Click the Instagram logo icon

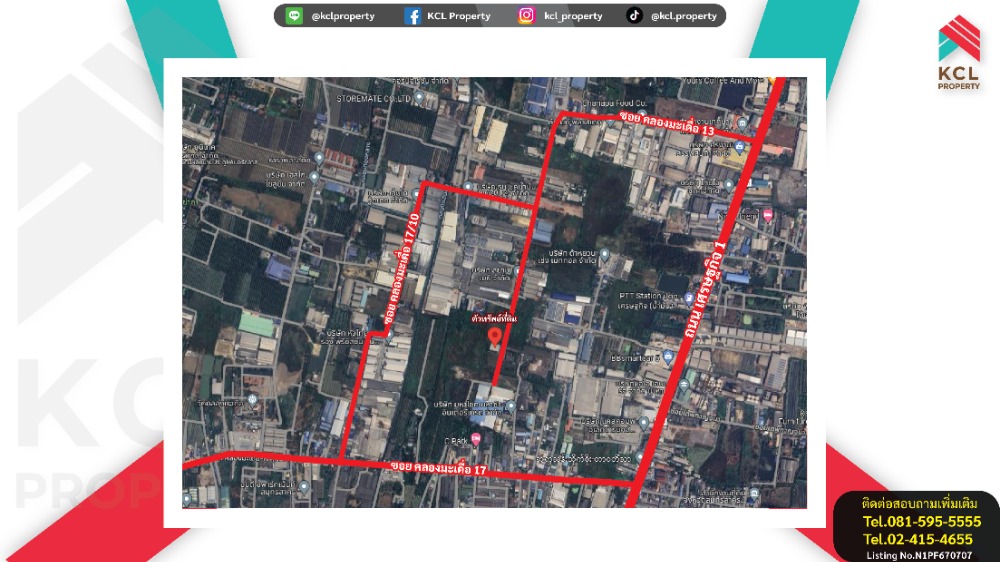point(527,16)
